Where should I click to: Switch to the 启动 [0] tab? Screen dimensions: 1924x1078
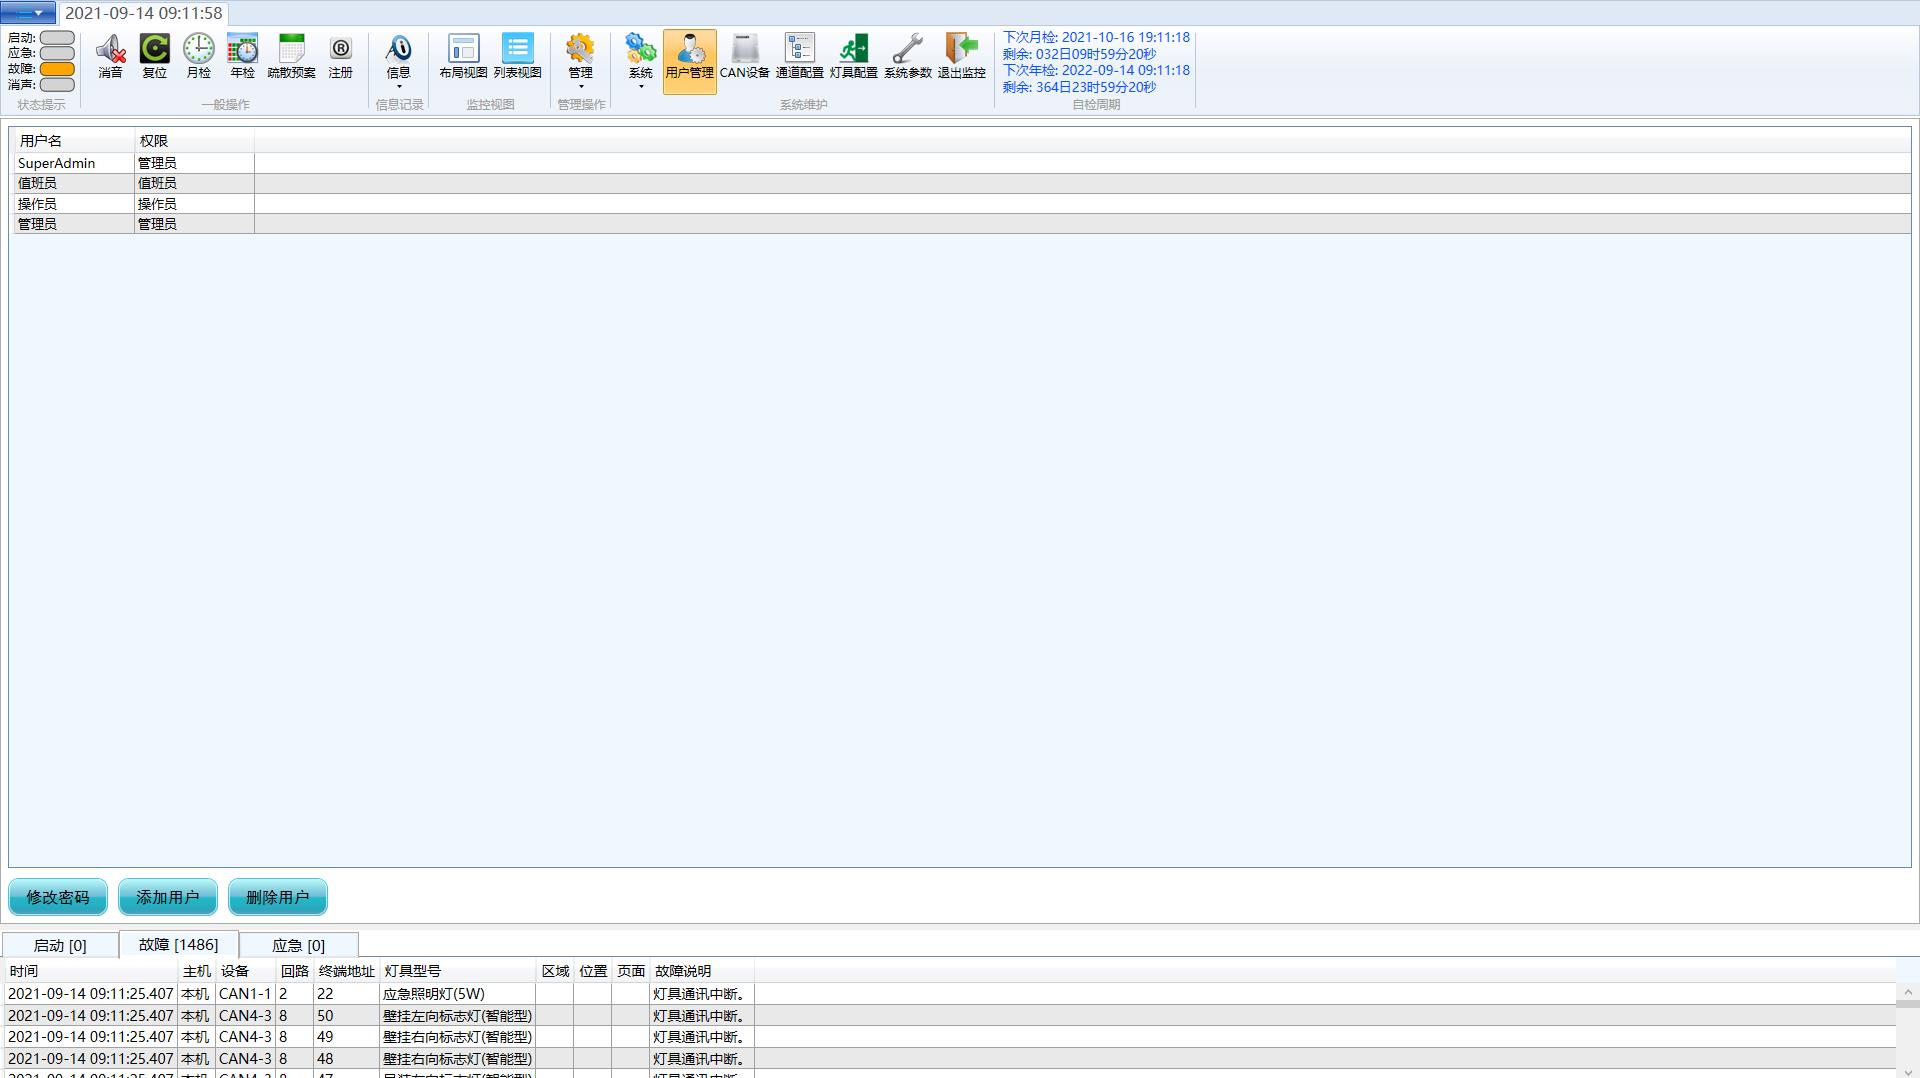[60, 946]
